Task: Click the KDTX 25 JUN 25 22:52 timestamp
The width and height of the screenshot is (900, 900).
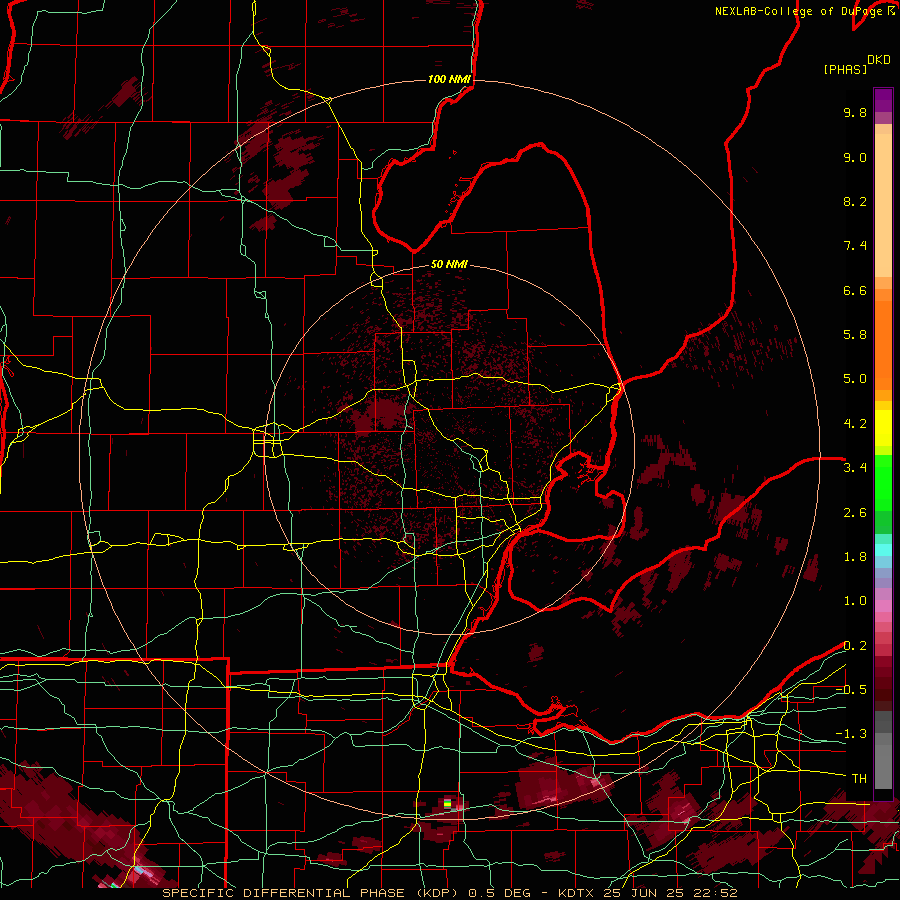Action: tap(647, 893)
